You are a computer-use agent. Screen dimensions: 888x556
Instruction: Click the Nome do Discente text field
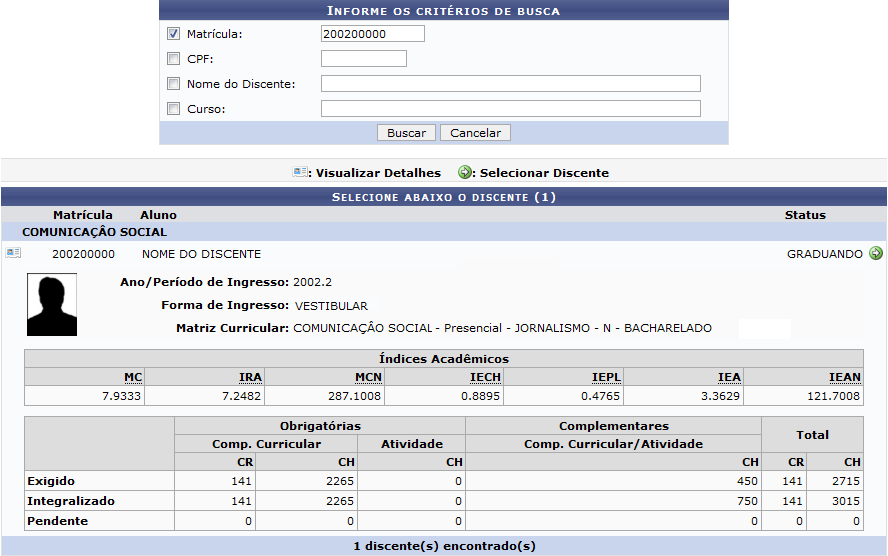(x=511, y=84)
